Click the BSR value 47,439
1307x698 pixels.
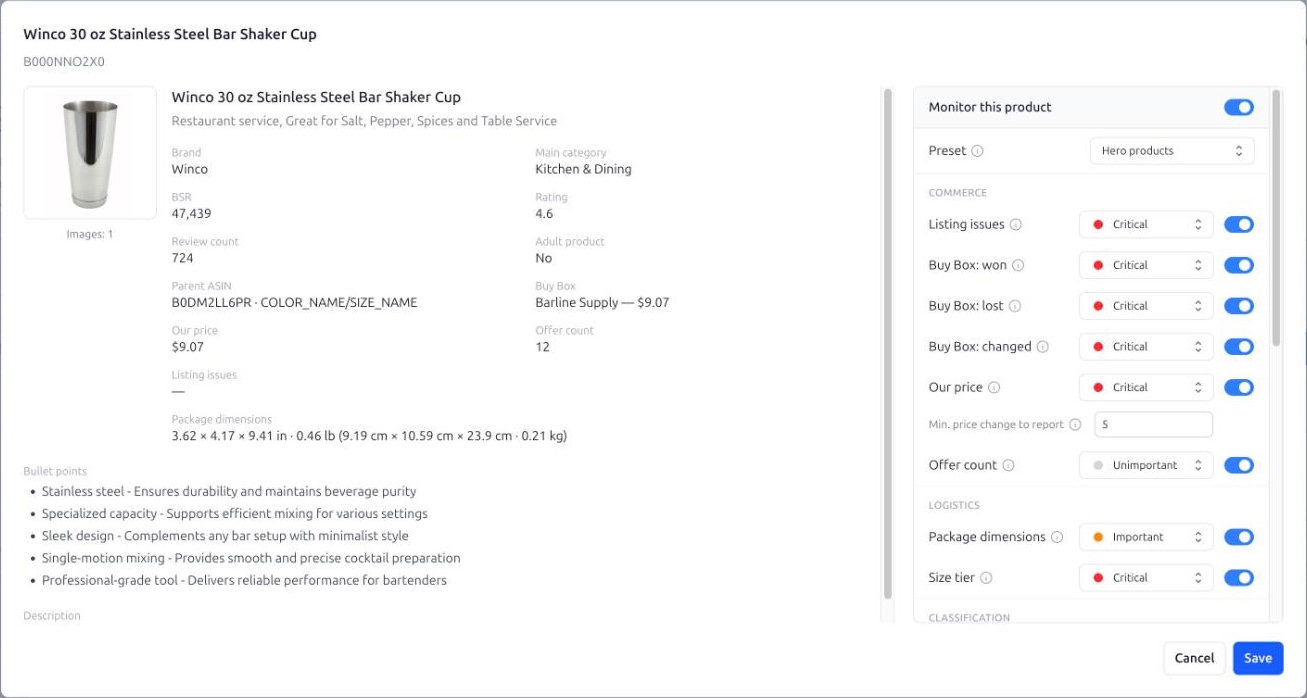[191, 214]
